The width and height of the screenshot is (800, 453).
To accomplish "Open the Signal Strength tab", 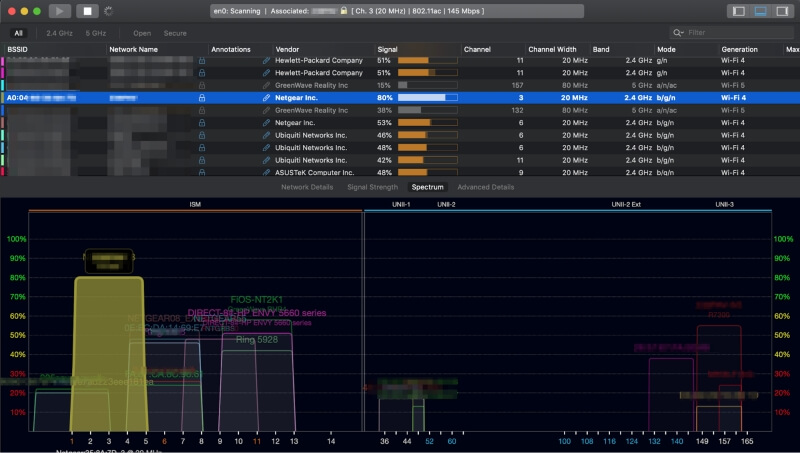I will click(372, 187).
